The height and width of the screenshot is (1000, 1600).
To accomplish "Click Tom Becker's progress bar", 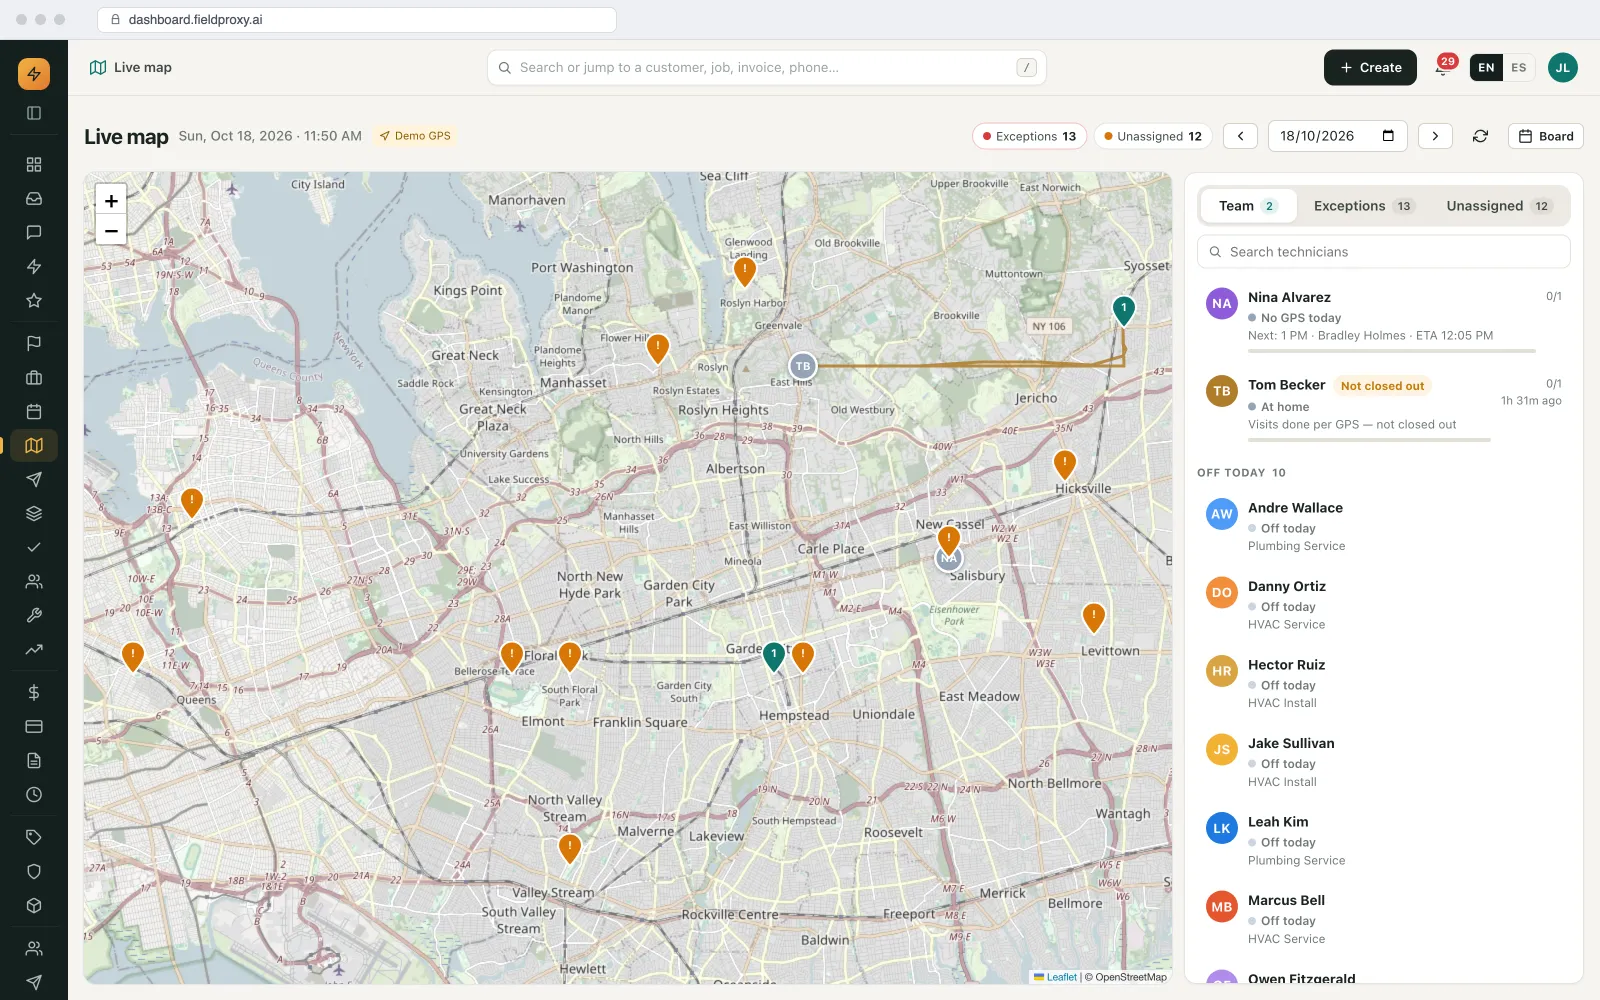I will [1369, 440].
